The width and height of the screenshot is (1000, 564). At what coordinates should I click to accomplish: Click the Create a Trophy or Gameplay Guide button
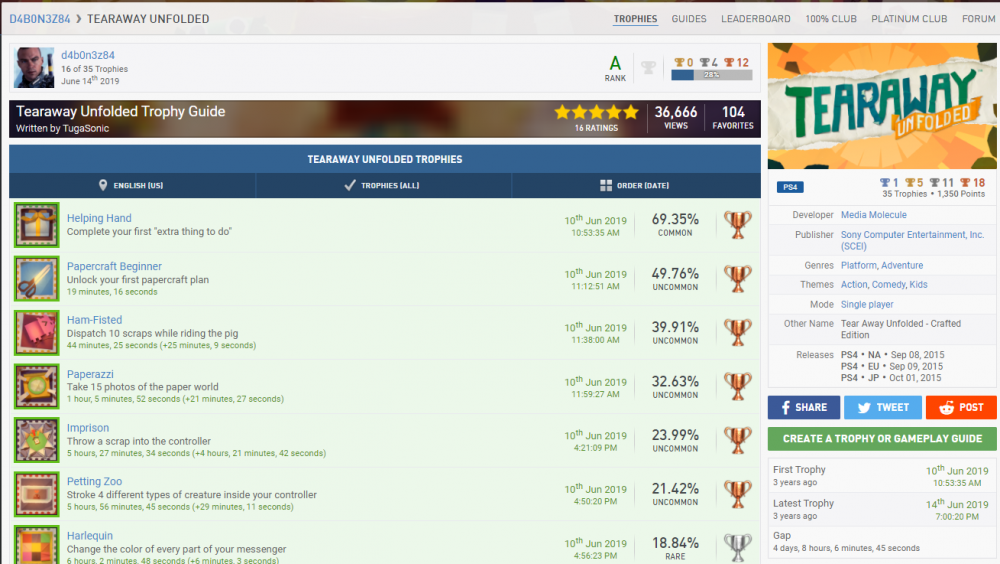(x=882, y=438)
